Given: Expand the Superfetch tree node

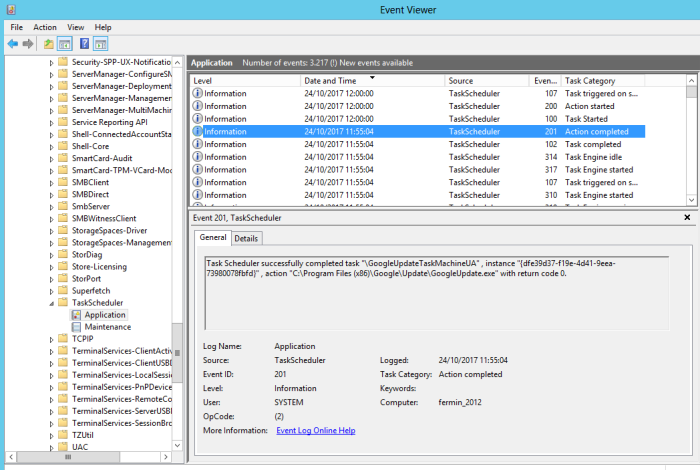Looking at the screenshot, I should click(51, 291).
